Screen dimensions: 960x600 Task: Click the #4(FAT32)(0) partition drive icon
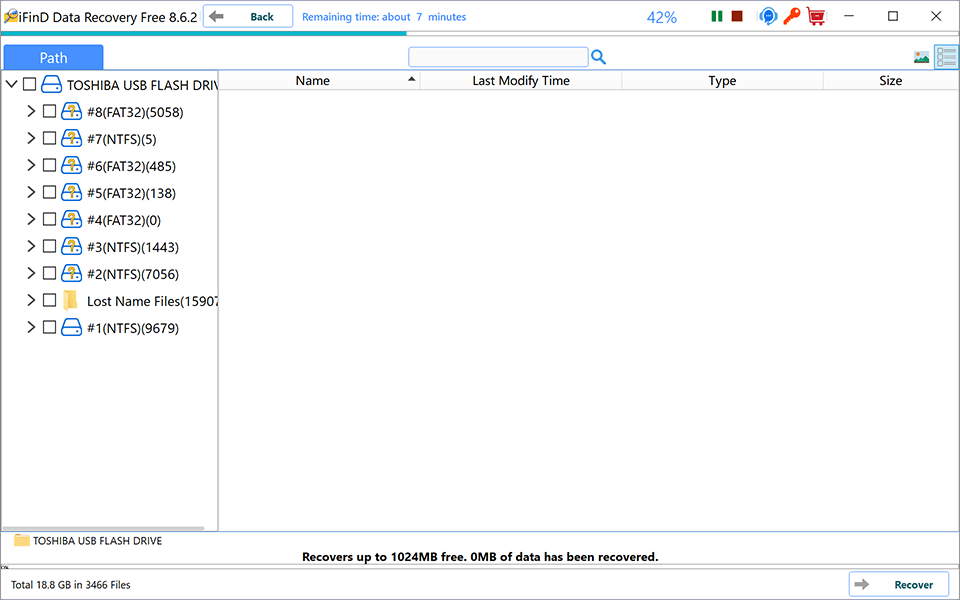(x=72, y=219)
